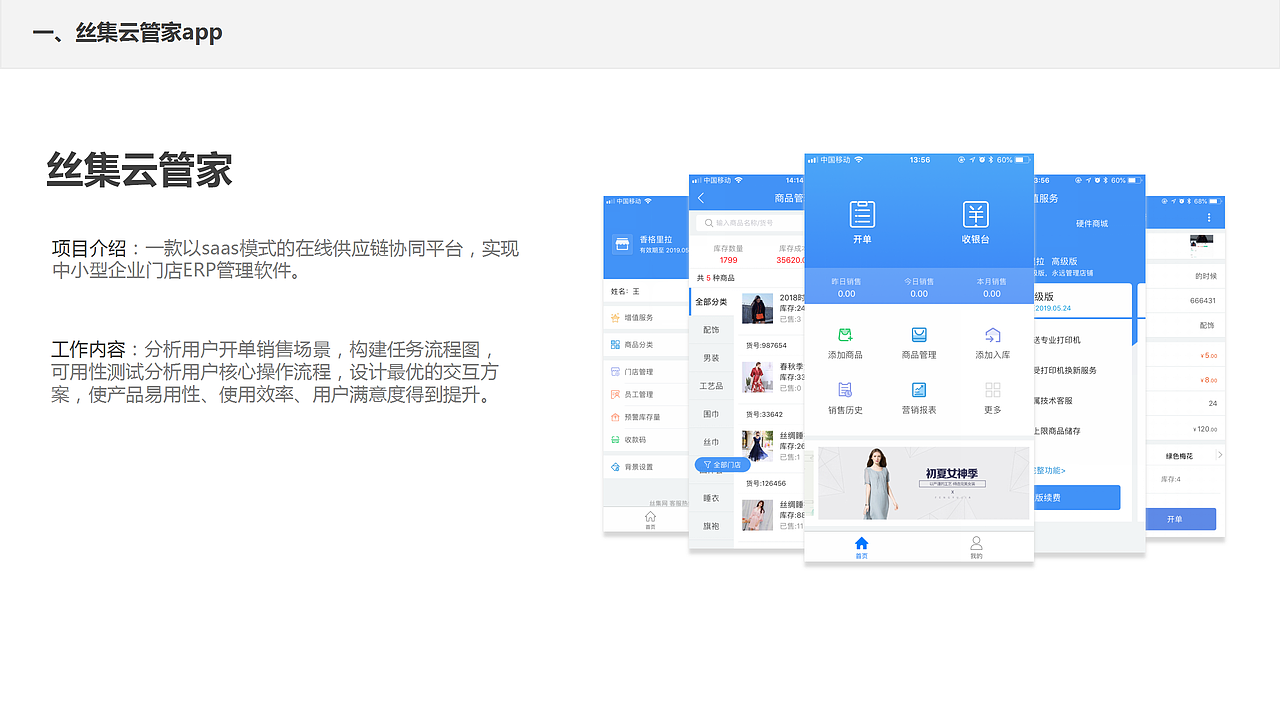
Task: Select the 围巾 category tab
Action: tap(711, 414)
